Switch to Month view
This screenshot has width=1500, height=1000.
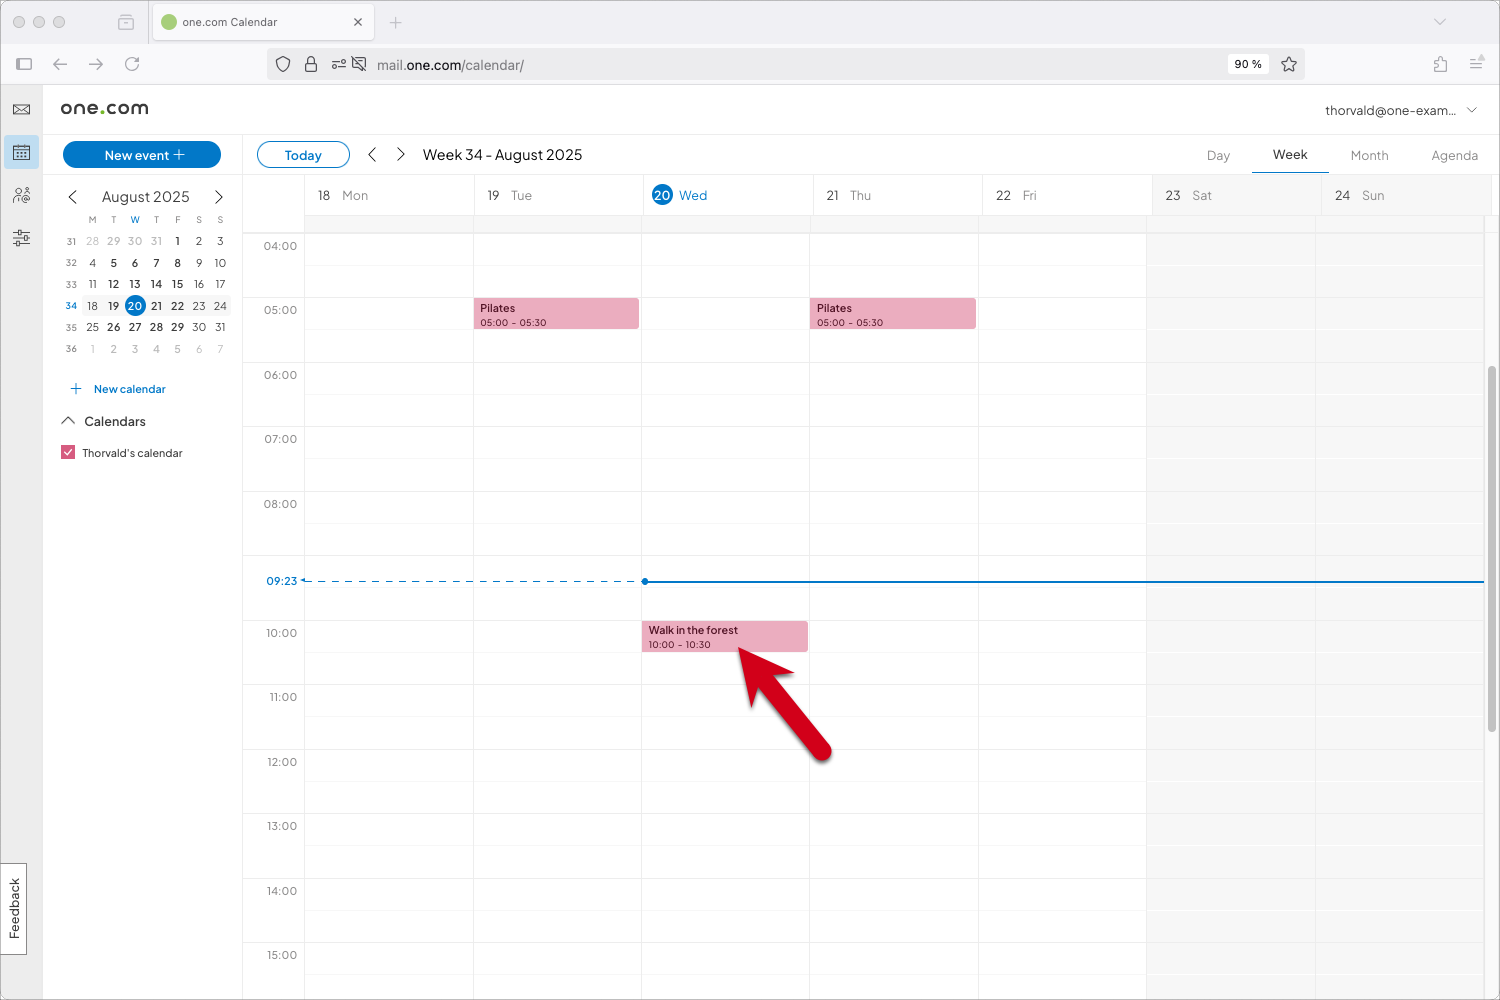1369,155
